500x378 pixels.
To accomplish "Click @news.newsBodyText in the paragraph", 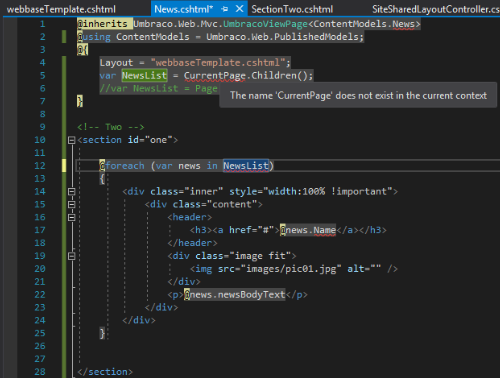I will (x=235, y=295).
